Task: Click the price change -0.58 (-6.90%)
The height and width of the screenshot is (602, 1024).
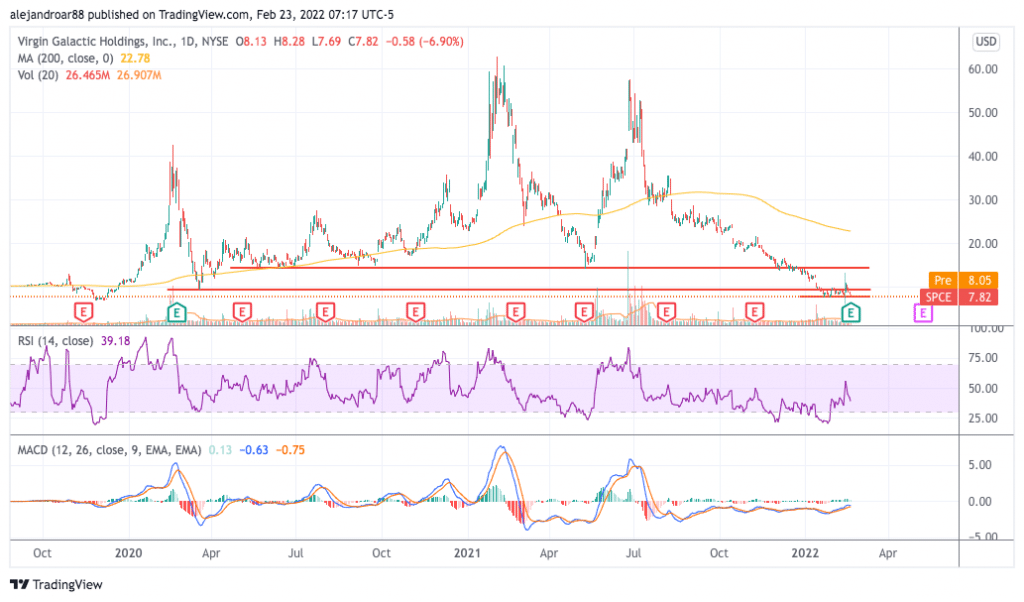Action: [424, 41]
